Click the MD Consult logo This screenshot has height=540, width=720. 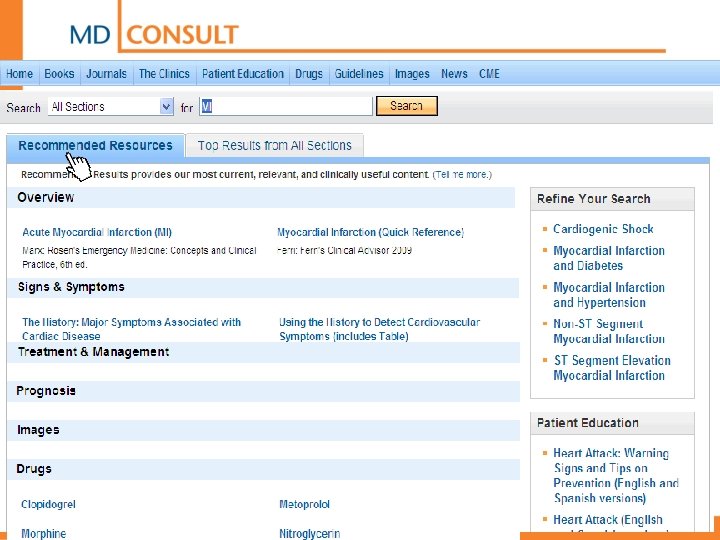[x=154, y=34]
